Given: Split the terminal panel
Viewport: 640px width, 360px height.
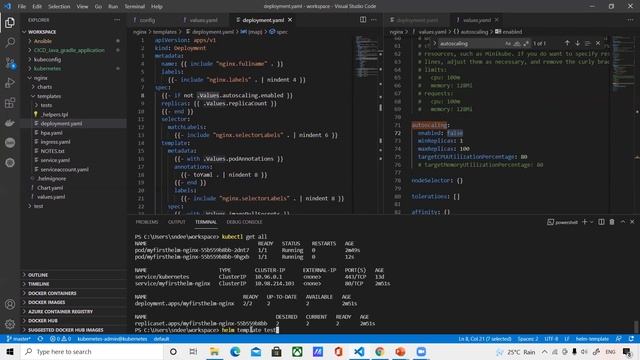Looking at the screenshot, I should pyautogui.click(x=601, y=222).
